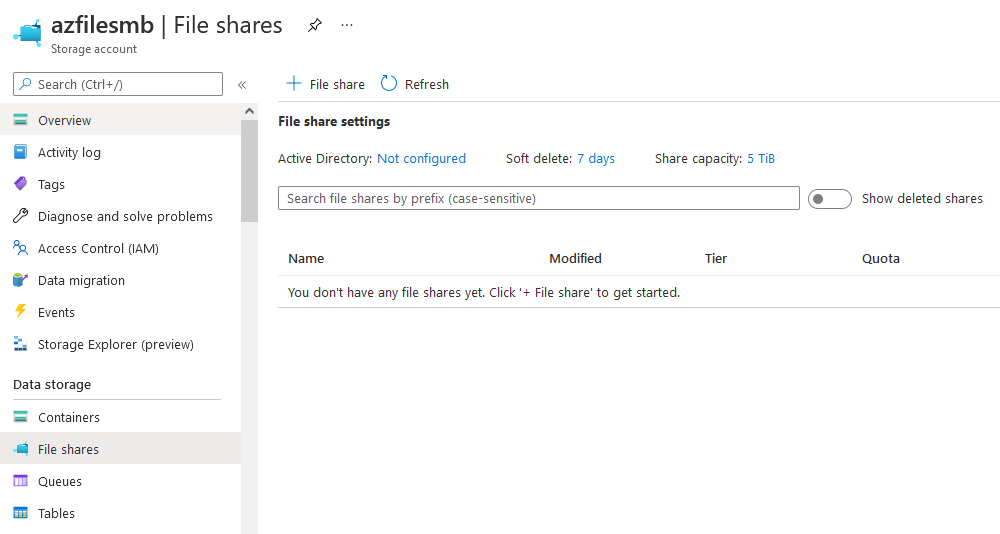Viewport: 1000px width, 534px height.
Task: Open Tags menu item
Action: point(121,184)
